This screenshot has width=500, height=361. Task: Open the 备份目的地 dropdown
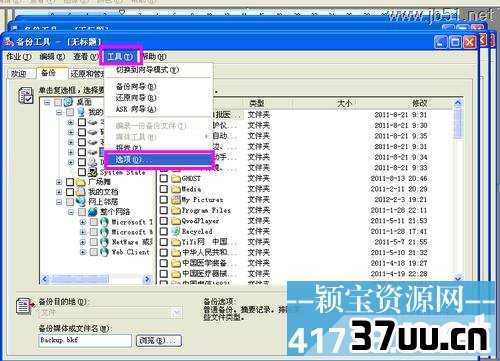point(177,313)
